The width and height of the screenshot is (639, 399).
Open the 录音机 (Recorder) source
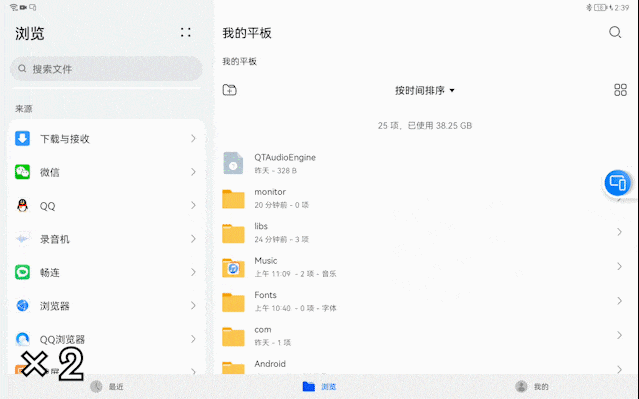106,239
